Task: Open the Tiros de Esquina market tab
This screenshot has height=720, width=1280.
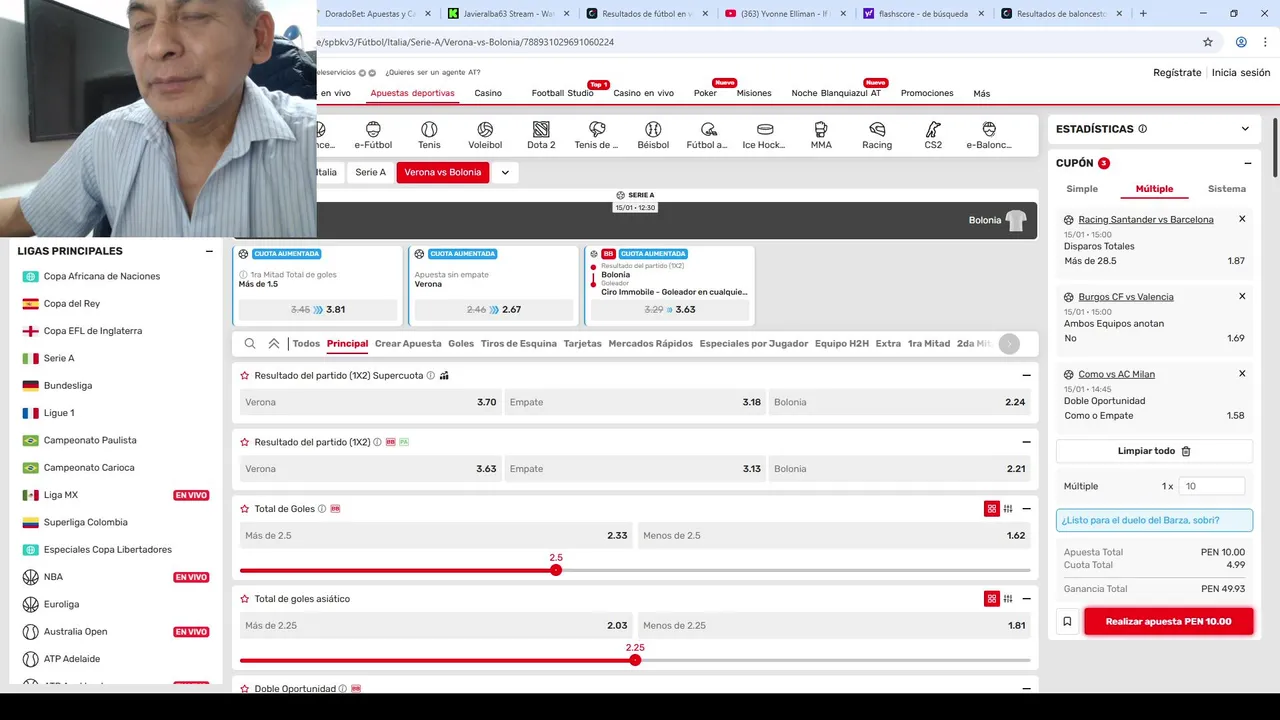Action: click(x=519, y=343)
